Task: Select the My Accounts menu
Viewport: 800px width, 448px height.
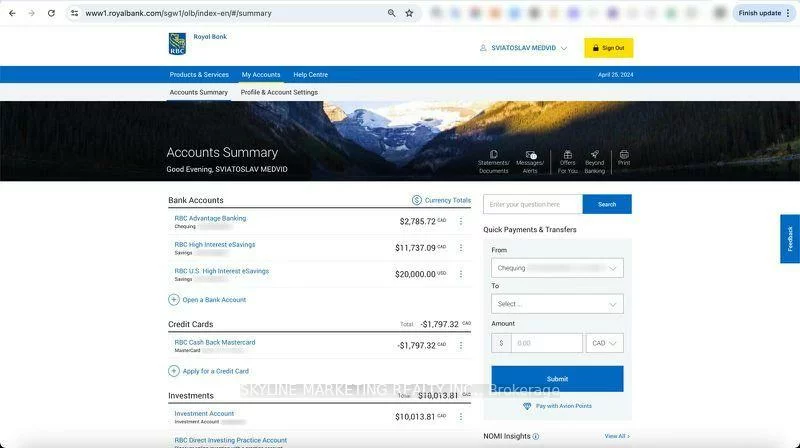Action: coord(261,74)
